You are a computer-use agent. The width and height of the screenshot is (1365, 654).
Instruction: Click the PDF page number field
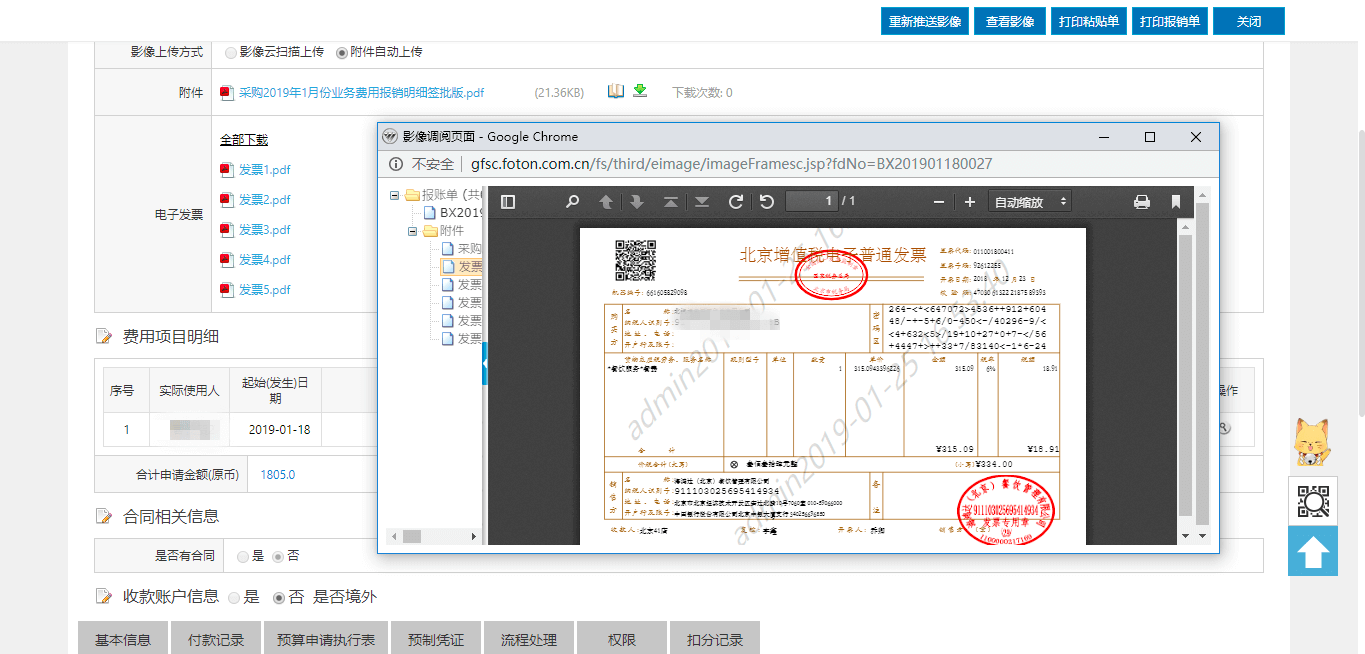pos(811,202)
